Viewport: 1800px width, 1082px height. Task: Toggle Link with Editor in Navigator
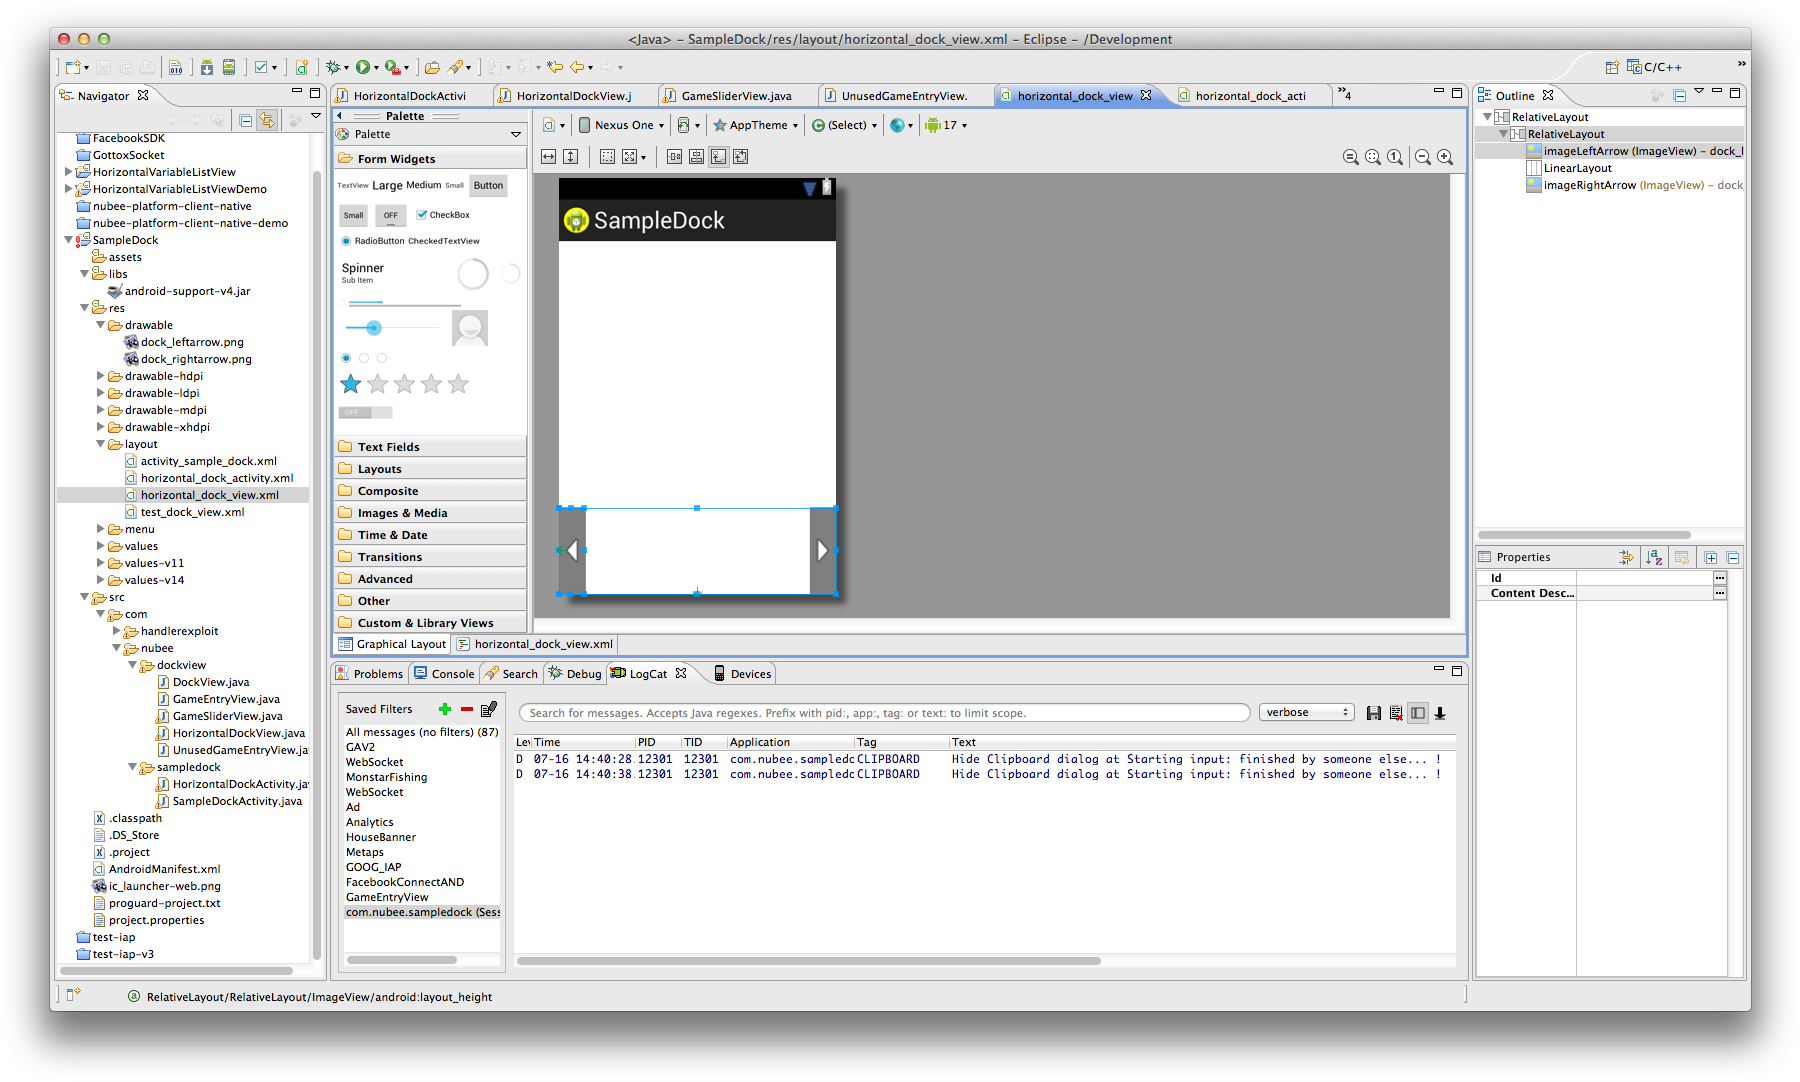[267, 120]
